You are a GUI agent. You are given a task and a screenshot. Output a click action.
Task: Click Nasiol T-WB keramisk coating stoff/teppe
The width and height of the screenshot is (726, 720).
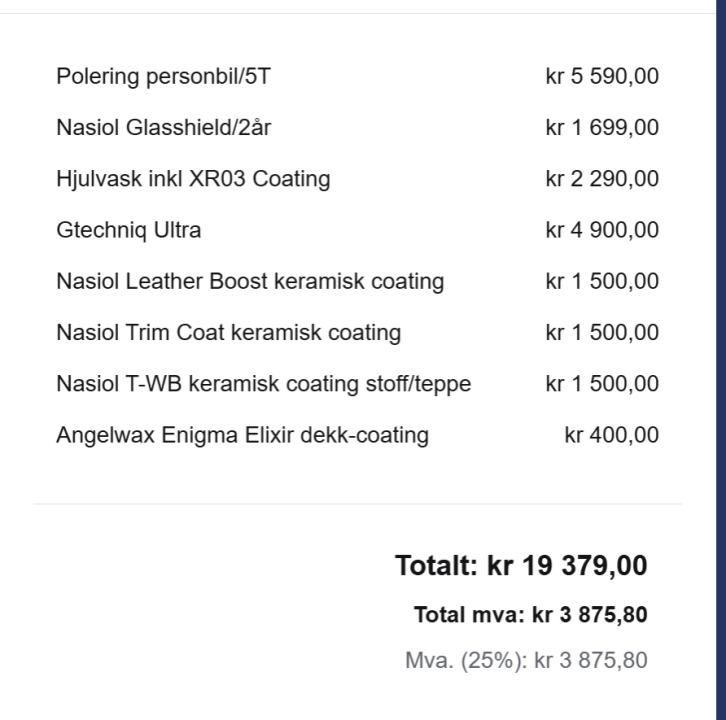point(264,384)
